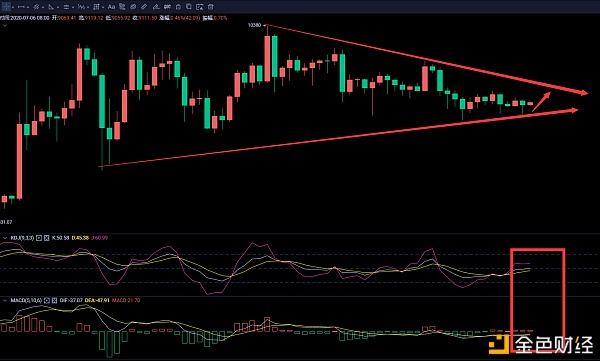Select the parallel channel drawing tool
The width and height of the screenshot is (600, 361).
point(36,7)
